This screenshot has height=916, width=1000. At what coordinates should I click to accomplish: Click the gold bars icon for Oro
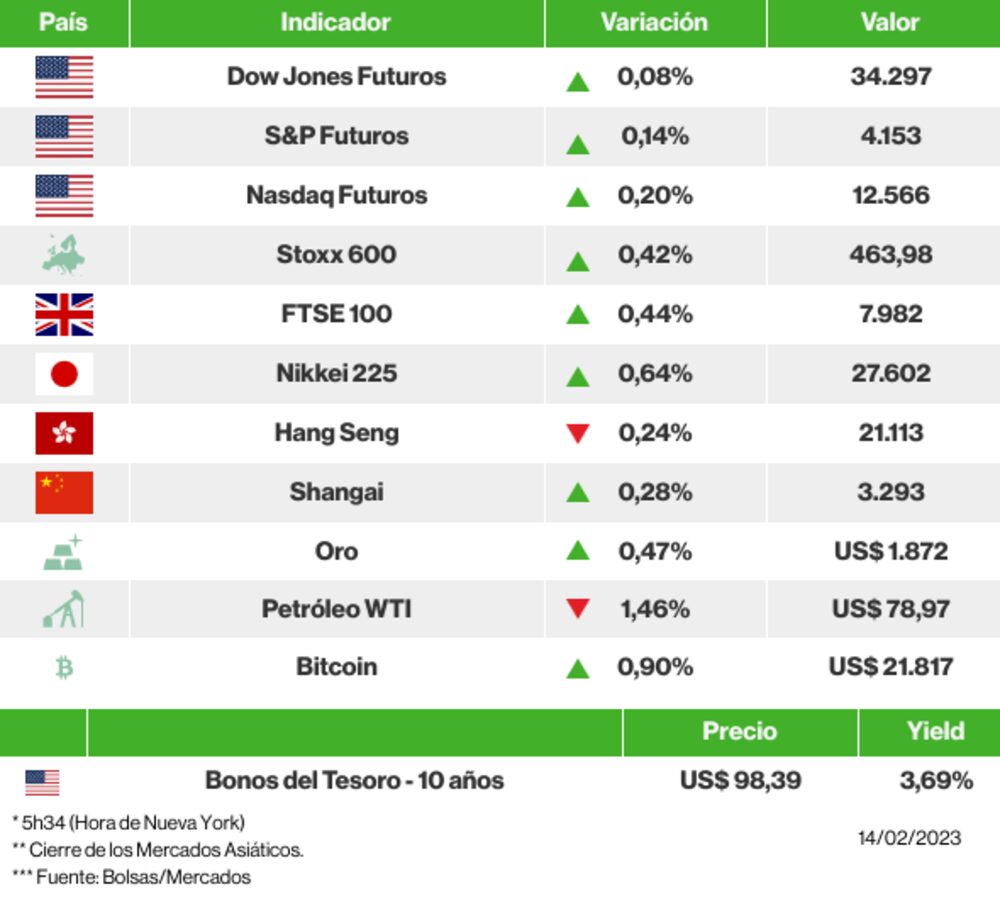[63, 552]
